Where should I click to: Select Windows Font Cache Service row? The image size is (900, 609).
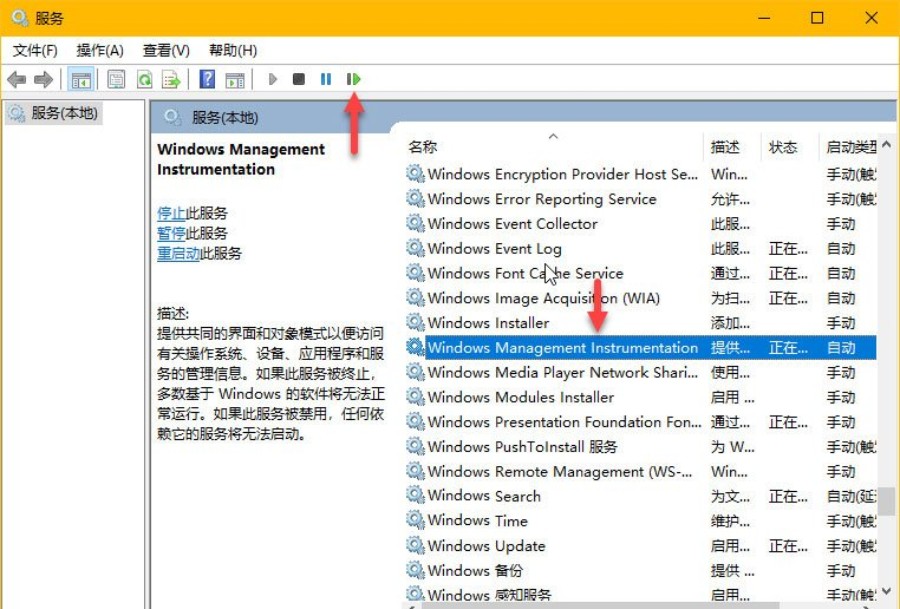641,273
